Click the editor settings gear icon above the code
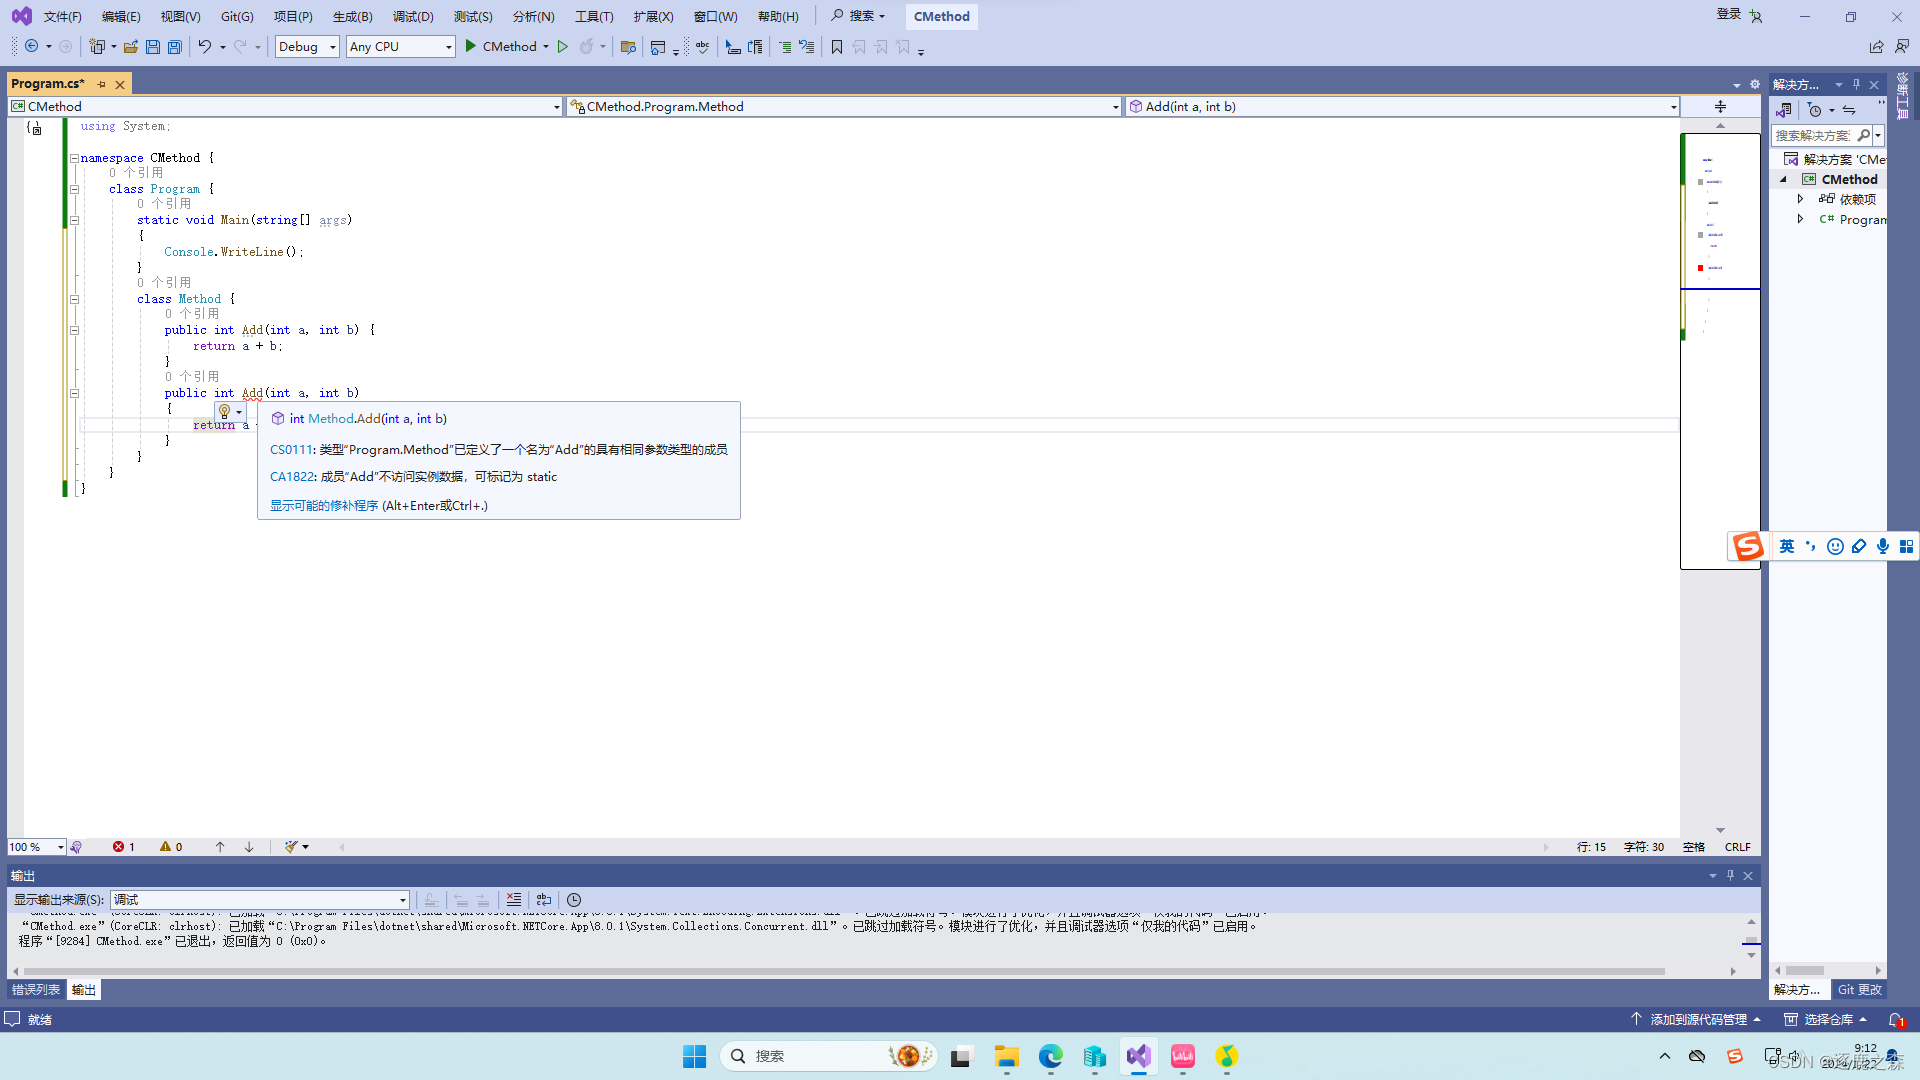This screenshot has height=1080, width=1920. click(1755, 85)
